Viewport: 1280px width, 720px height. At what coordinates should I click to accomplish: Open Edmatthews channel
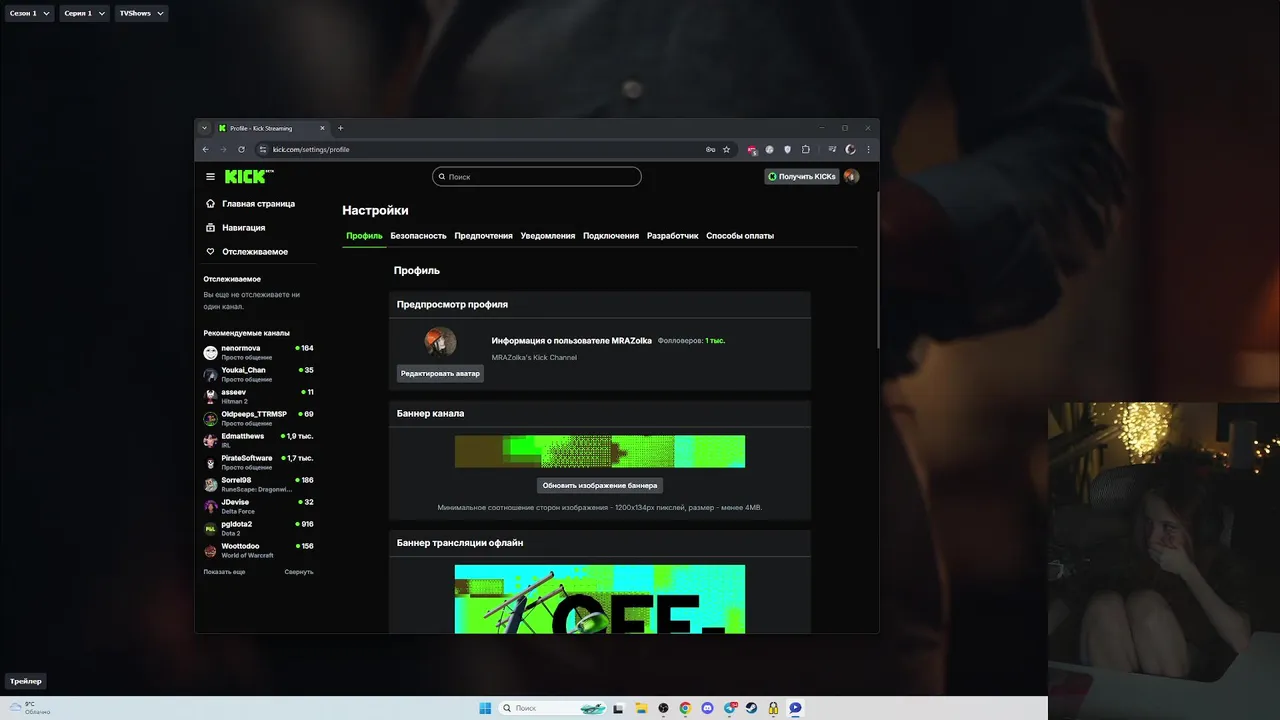click(259, 440)
